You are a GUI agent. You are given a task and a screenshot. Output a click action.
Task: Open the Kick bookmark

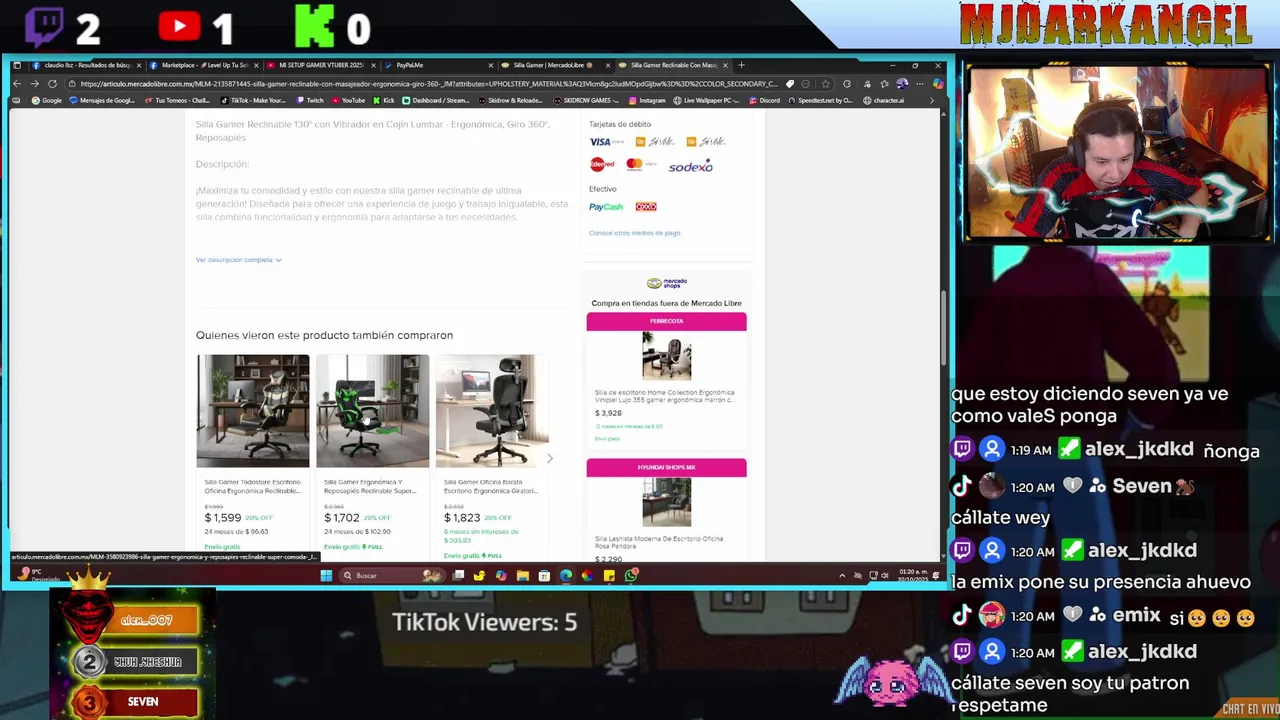point(384,100)
